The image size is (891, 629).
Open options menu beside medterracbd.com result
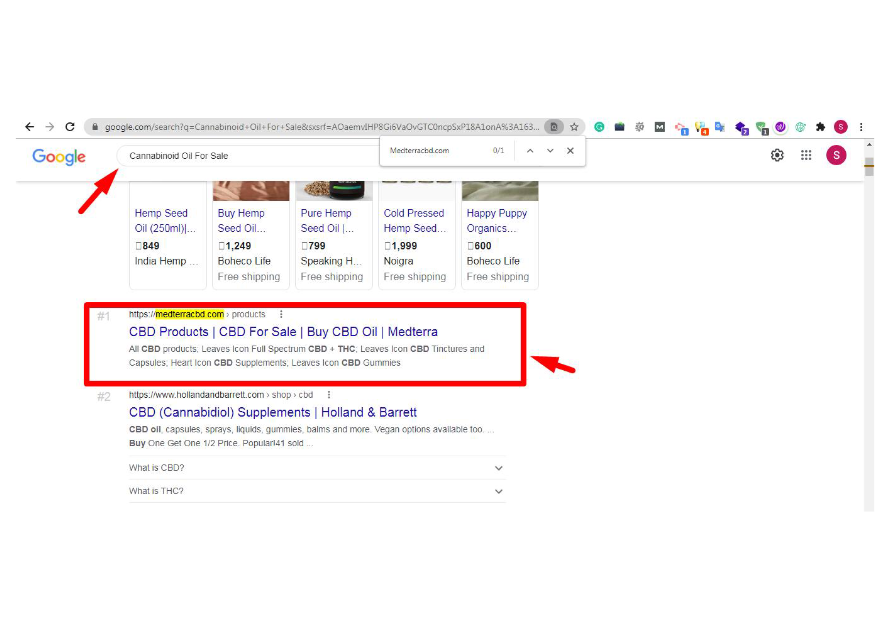click(x=281, y=314)
